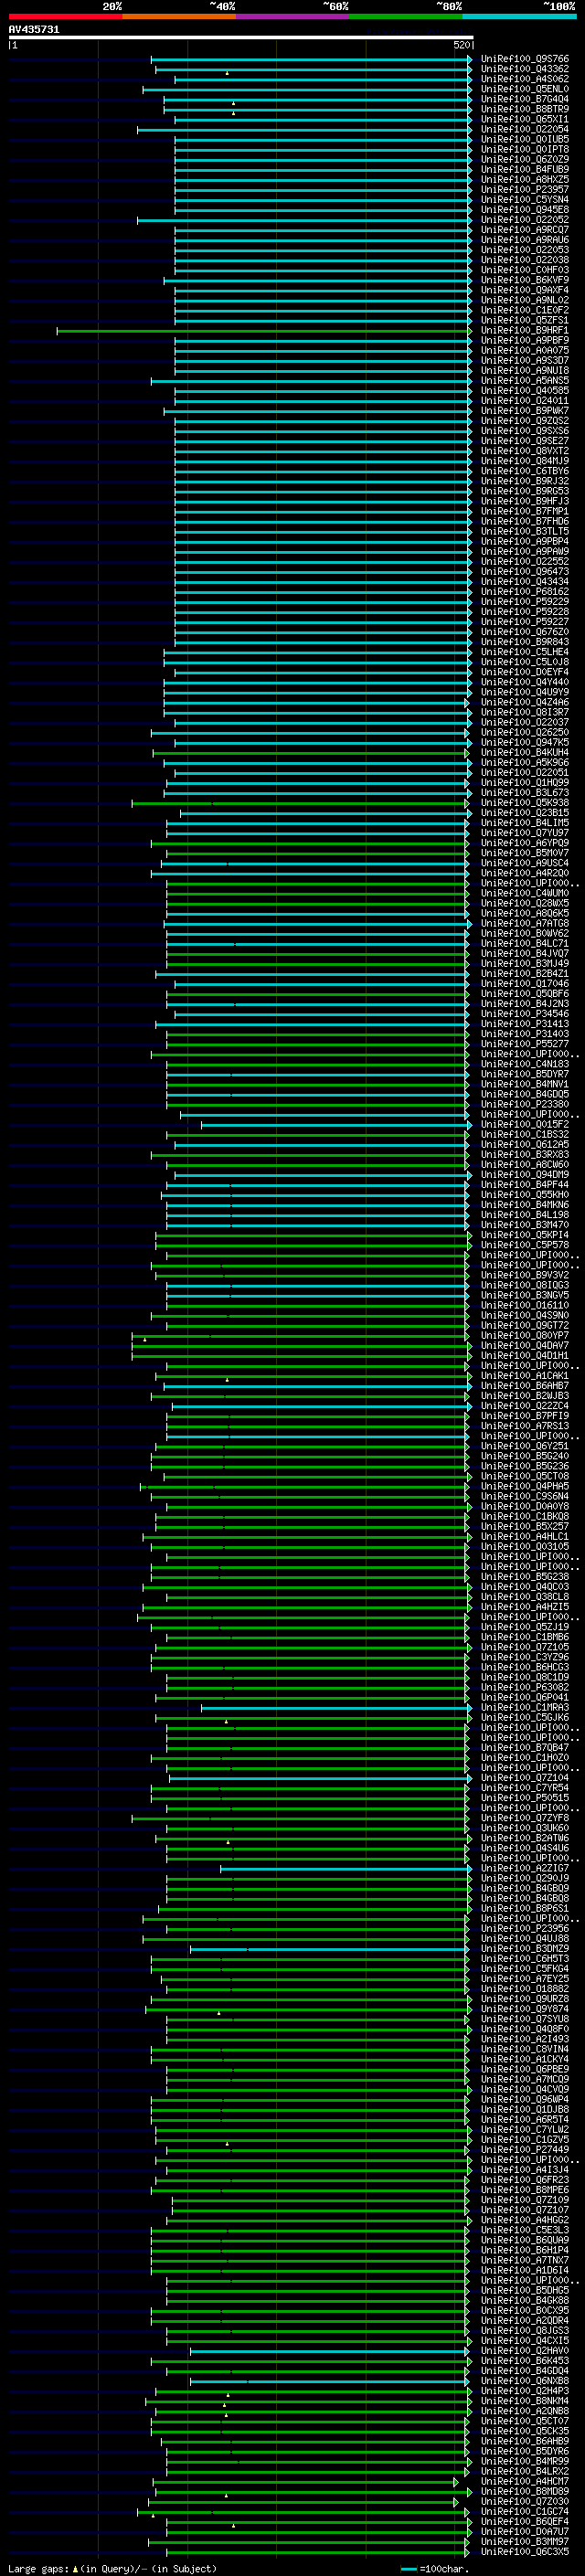The image size is (585, 2576).
Task: Select the UniRef100_Q40585 label
Action: (524, 390)
